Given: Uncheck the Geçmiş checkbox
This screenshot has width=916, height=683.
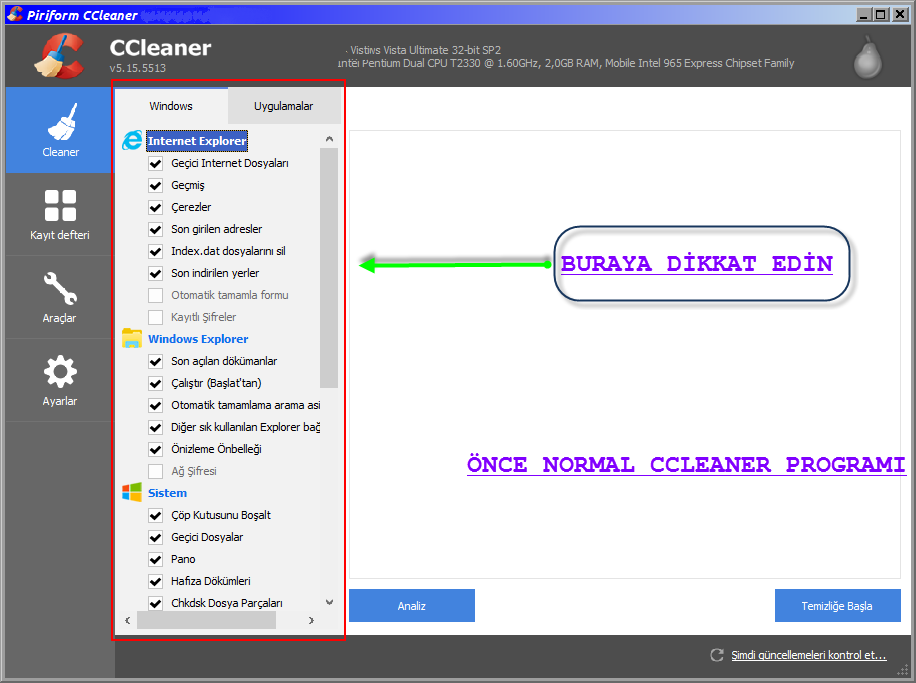Looking at the screenshot, I should coord(155,185).
